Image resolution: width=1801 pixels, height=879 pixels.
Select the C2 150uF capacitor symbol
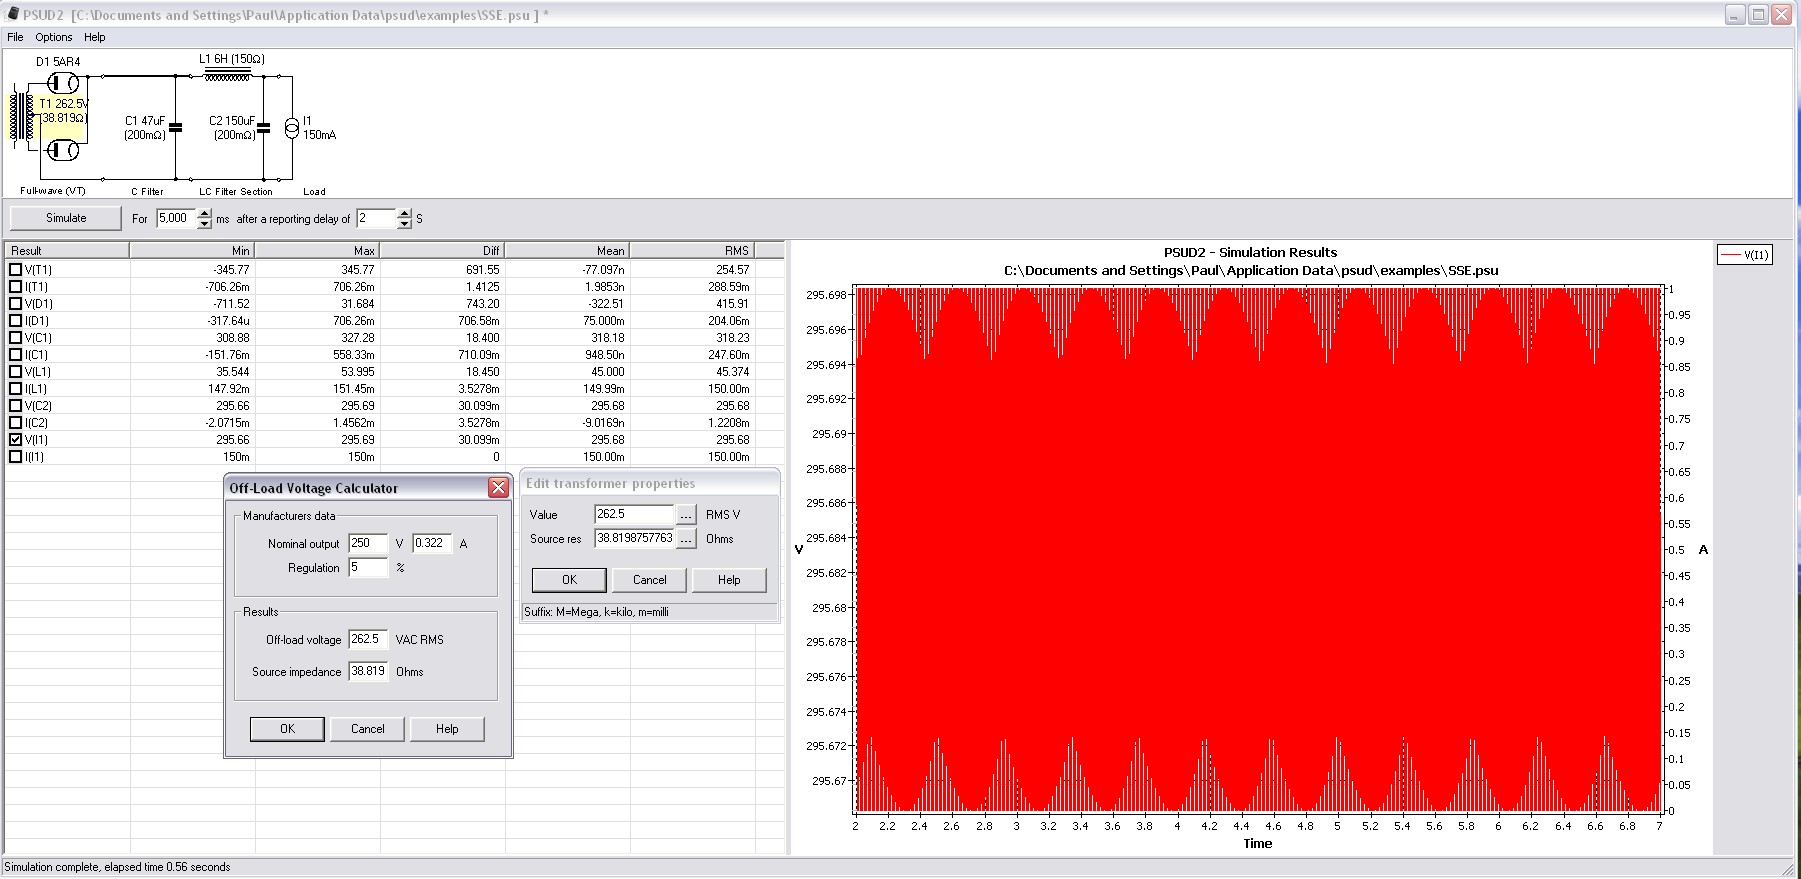click(264, 127)
